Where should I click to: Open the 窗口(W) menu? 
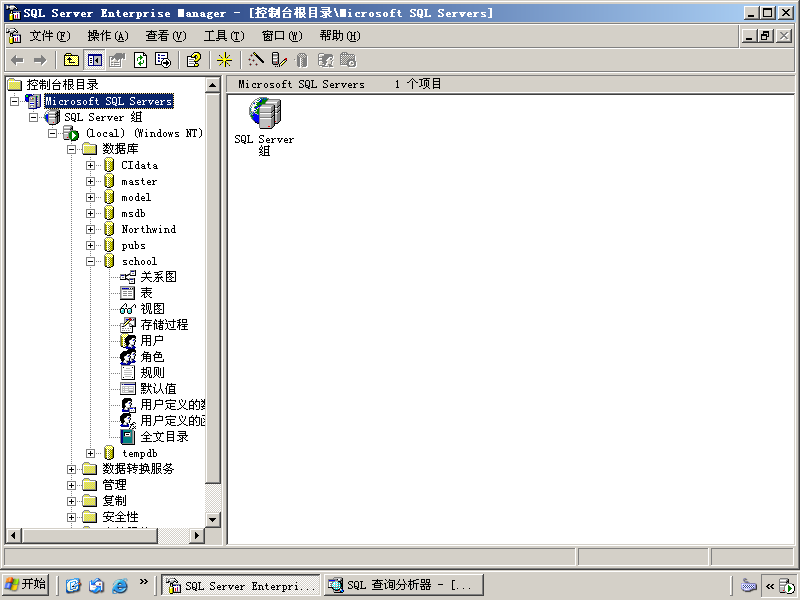coord(282,36)
